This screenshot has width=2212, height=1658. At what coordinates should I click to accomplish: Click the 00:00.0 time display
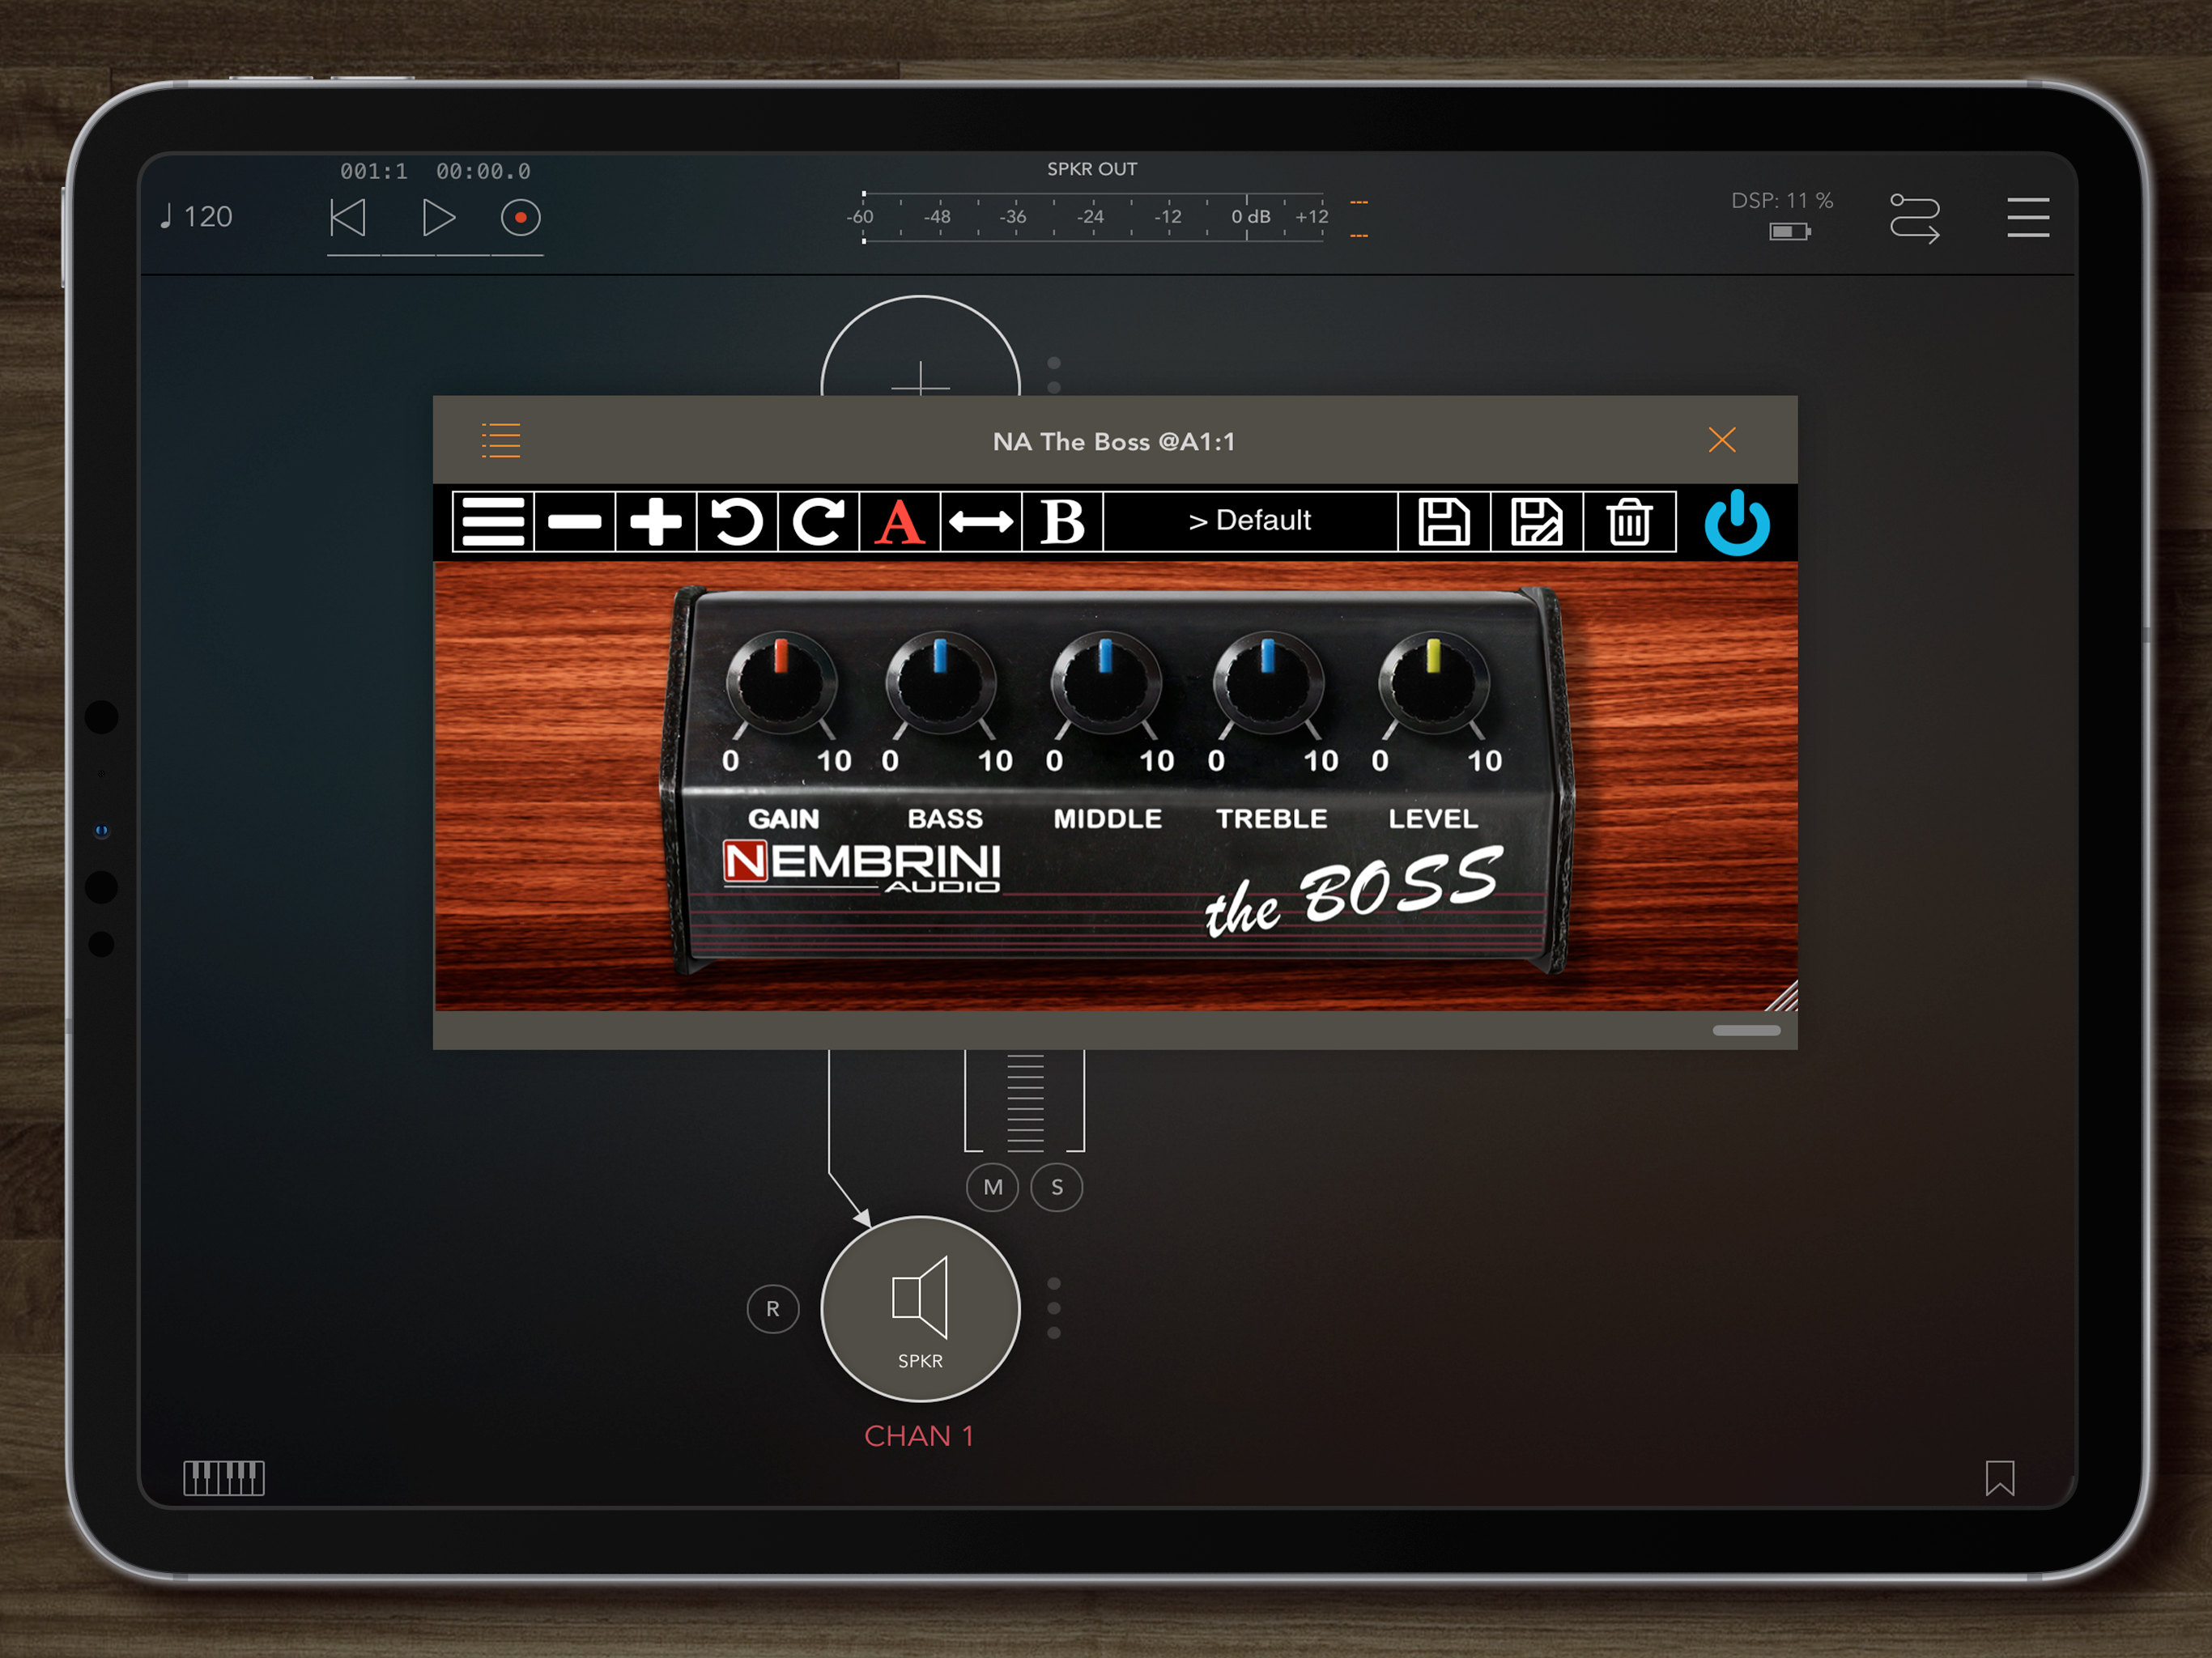coord(483,171)
